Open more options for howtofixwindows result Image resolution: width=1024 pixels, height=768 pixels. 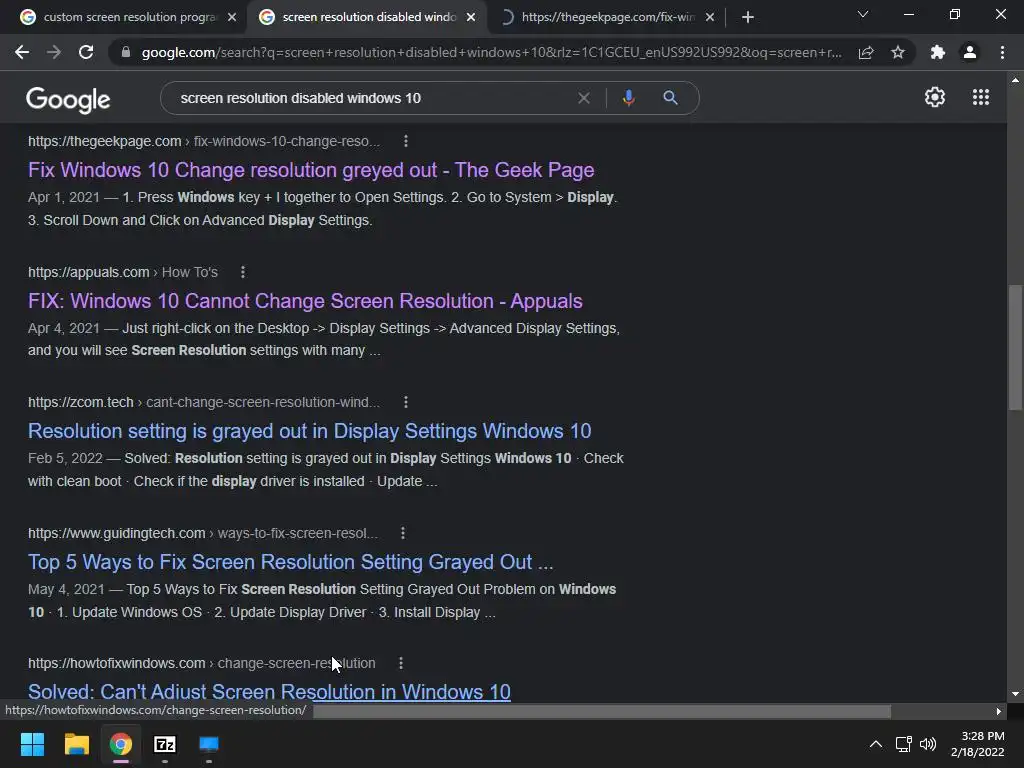tap(401, 663)
